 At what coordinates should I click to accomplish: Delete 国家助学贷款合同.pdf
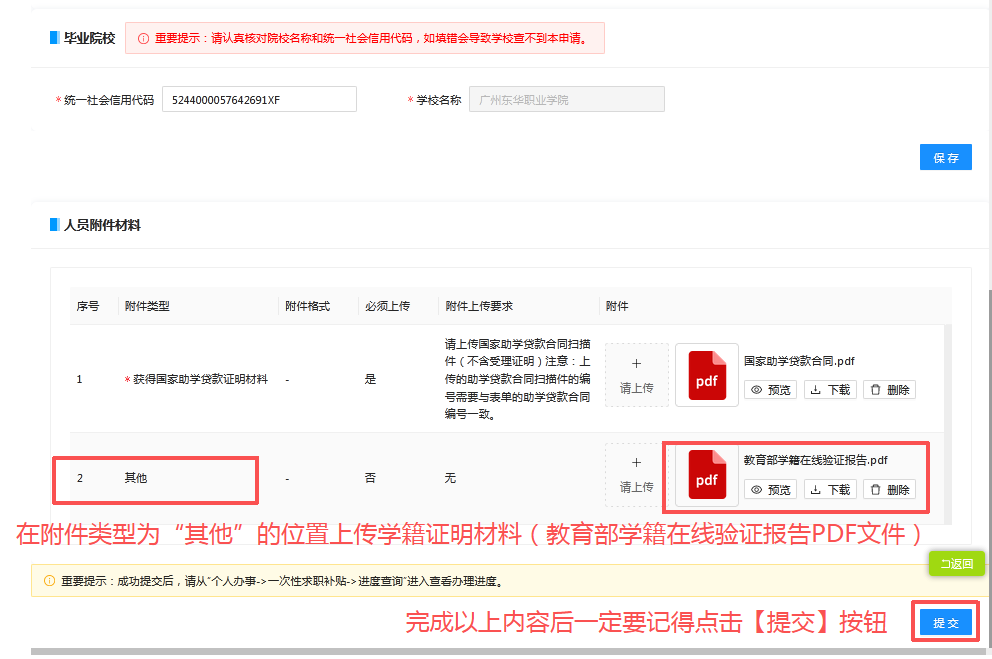tap(890, 390)
